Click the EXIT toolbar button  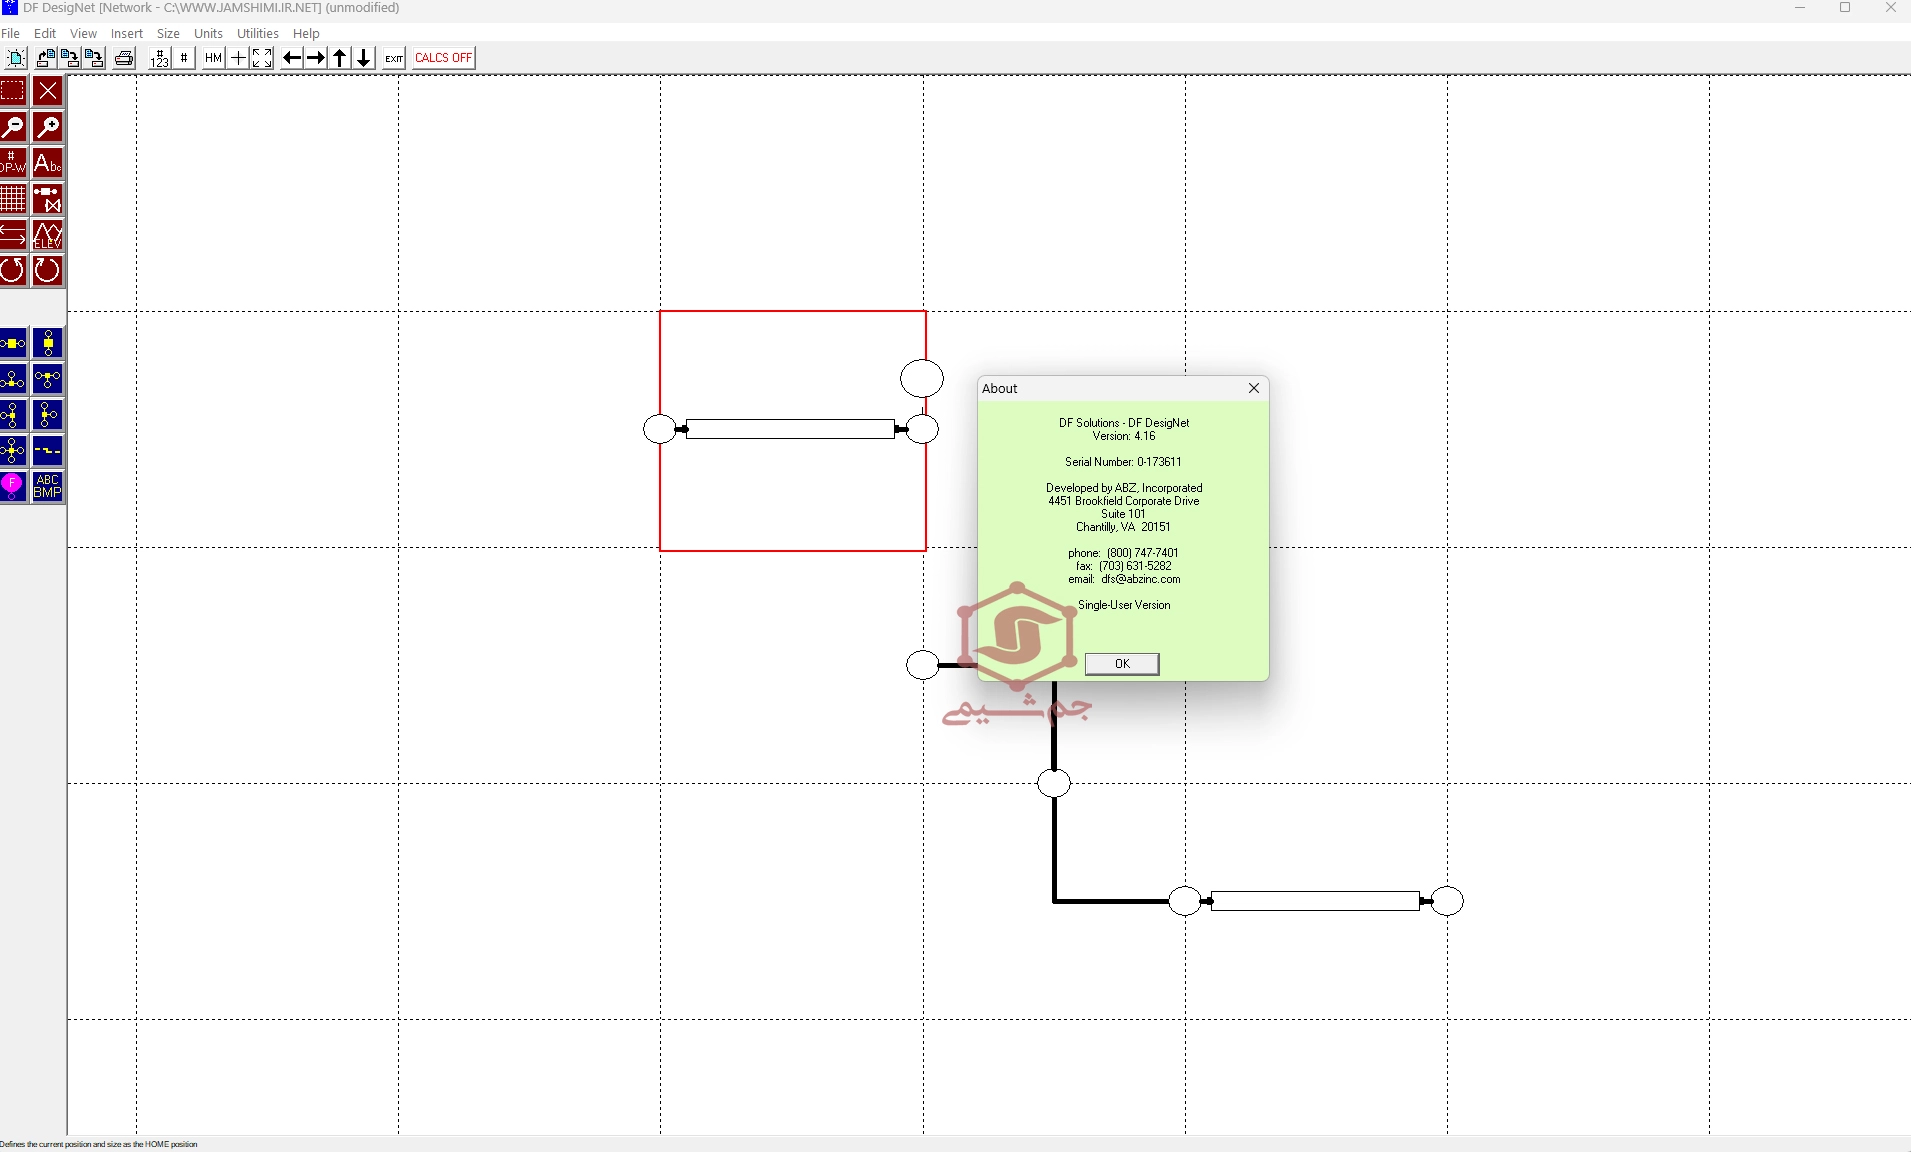click(394, 58)
